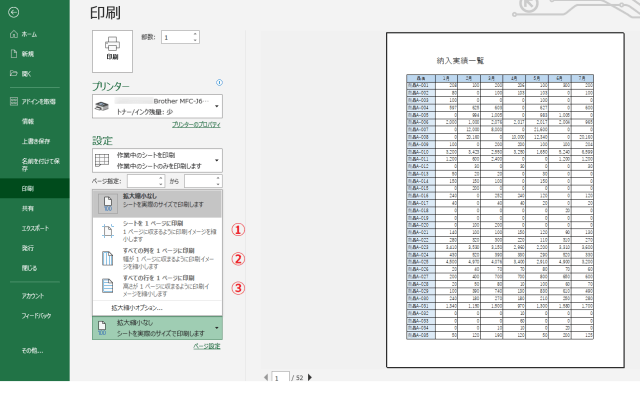
Task: Decrease copies with down stepper arrow
Action: (x=195, y=40)
